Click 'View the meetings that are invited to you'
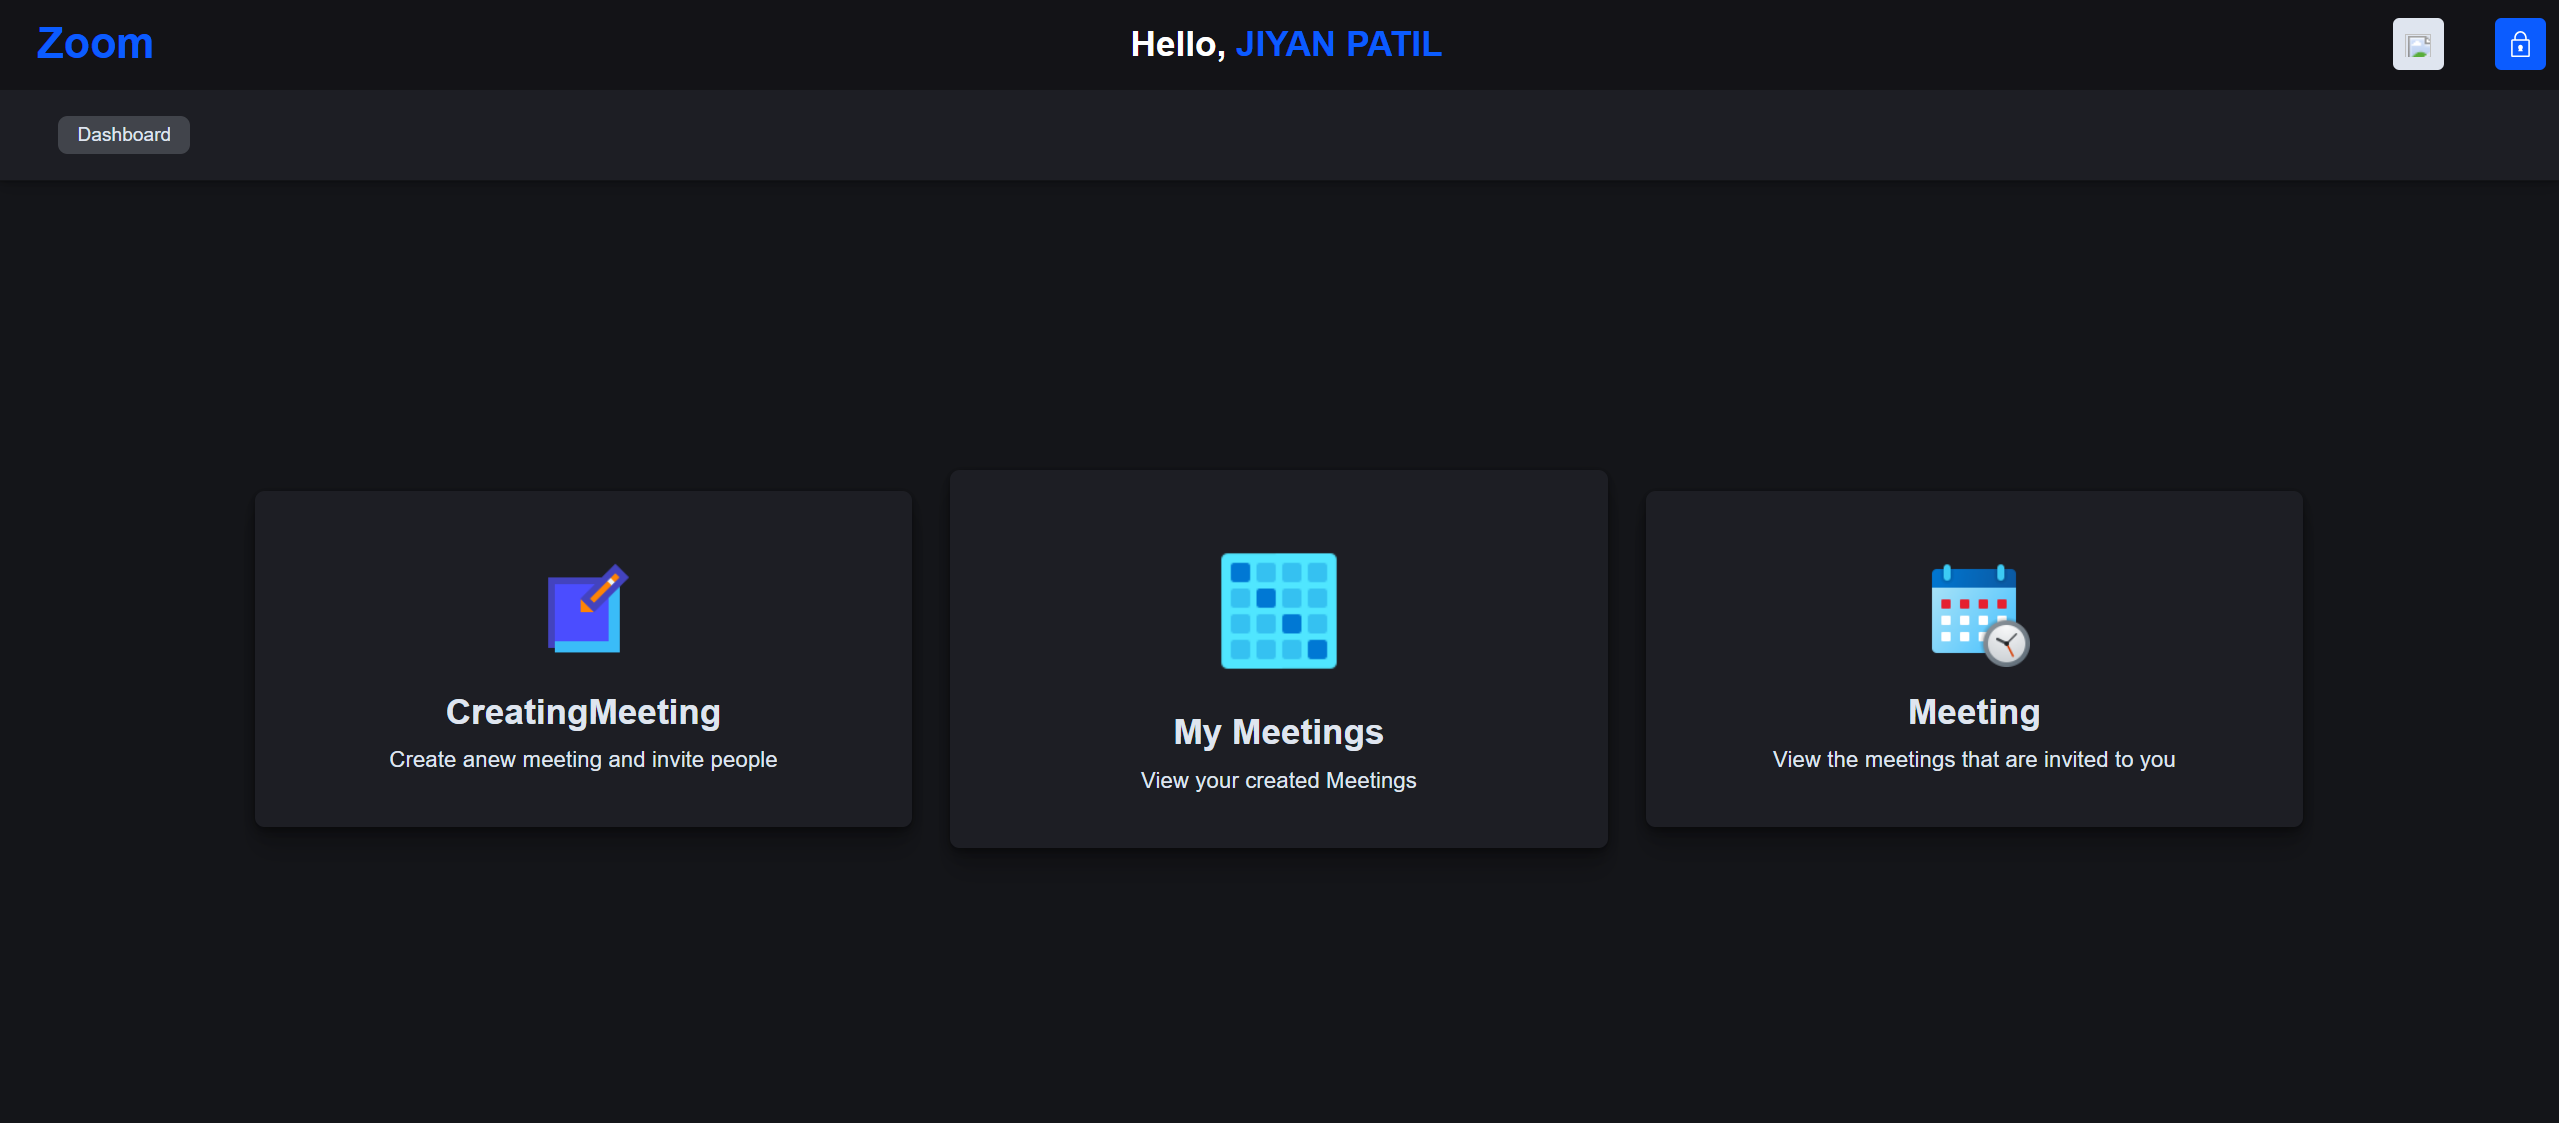 pos(1974,760)
